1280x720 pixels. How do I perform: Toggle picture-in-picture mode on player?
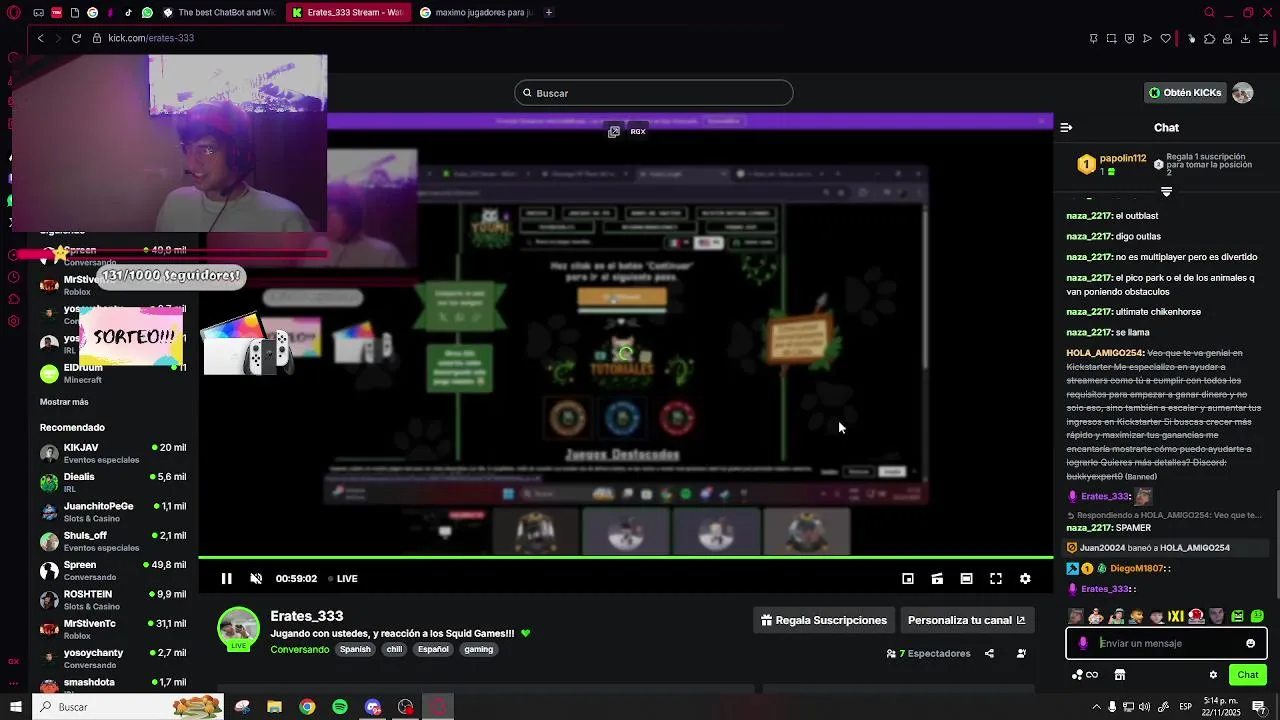tap(908, 578)
